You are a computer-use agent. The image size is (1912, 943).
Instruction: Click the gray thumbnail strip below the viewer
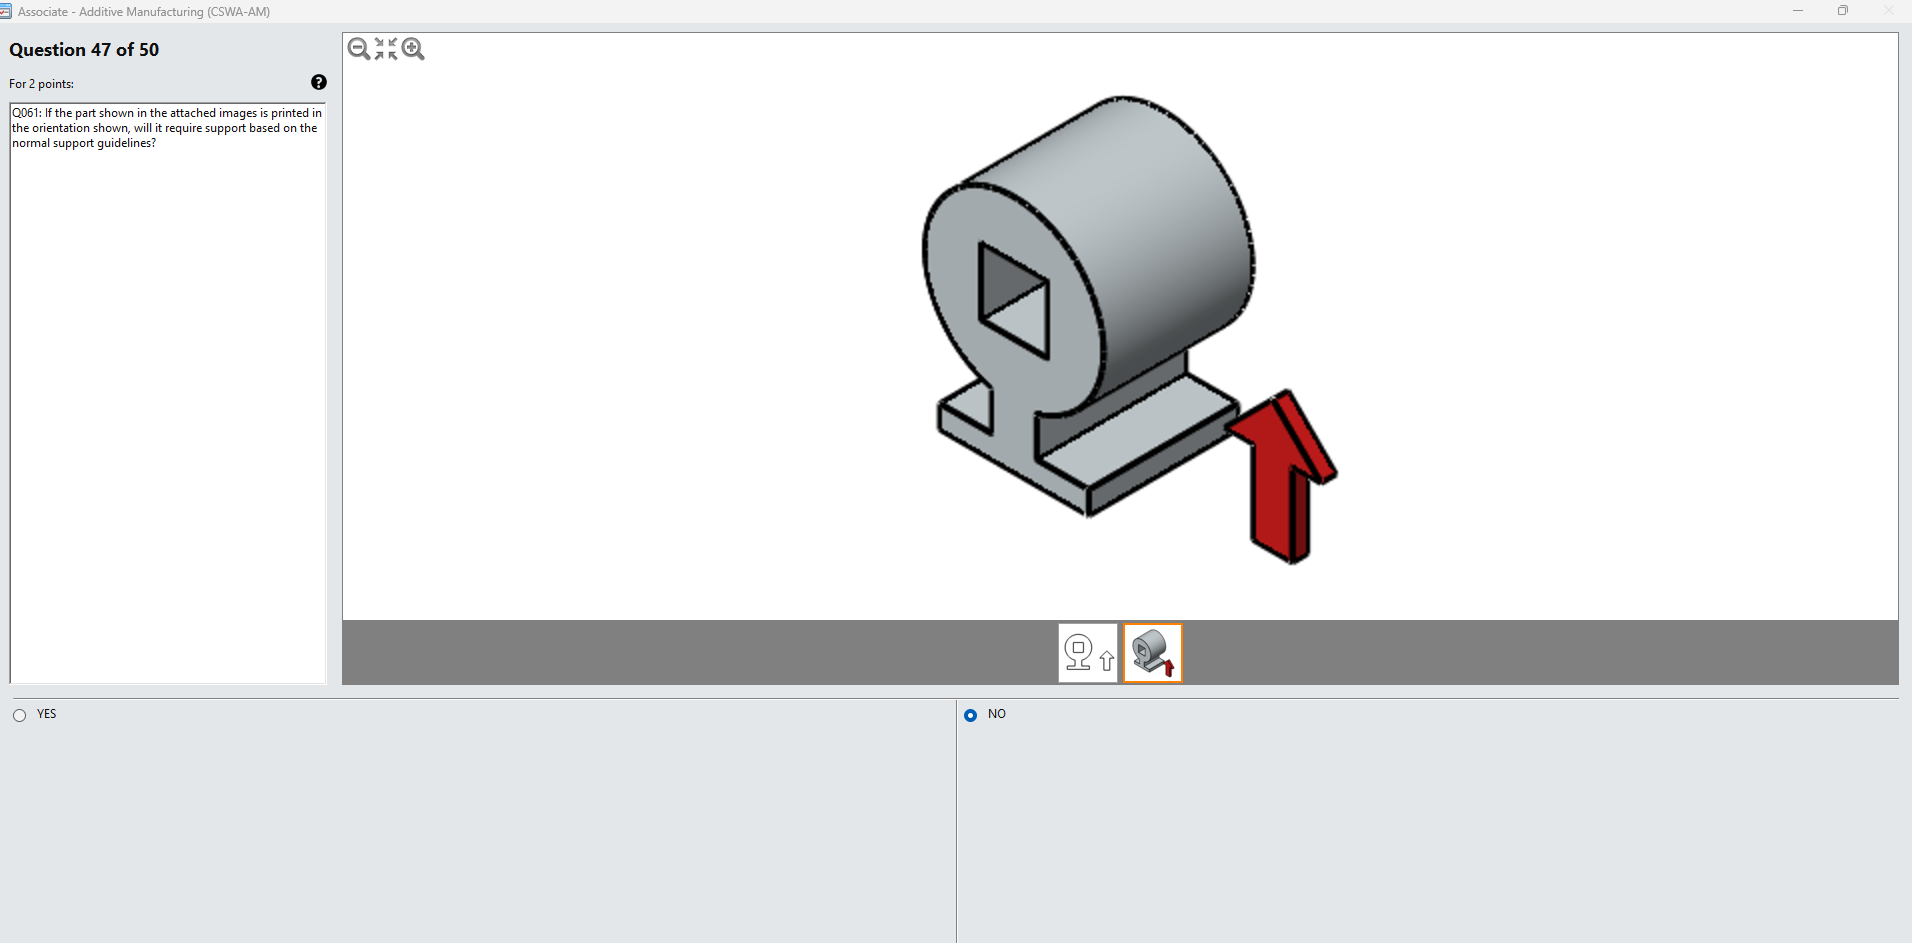point(700,653)
